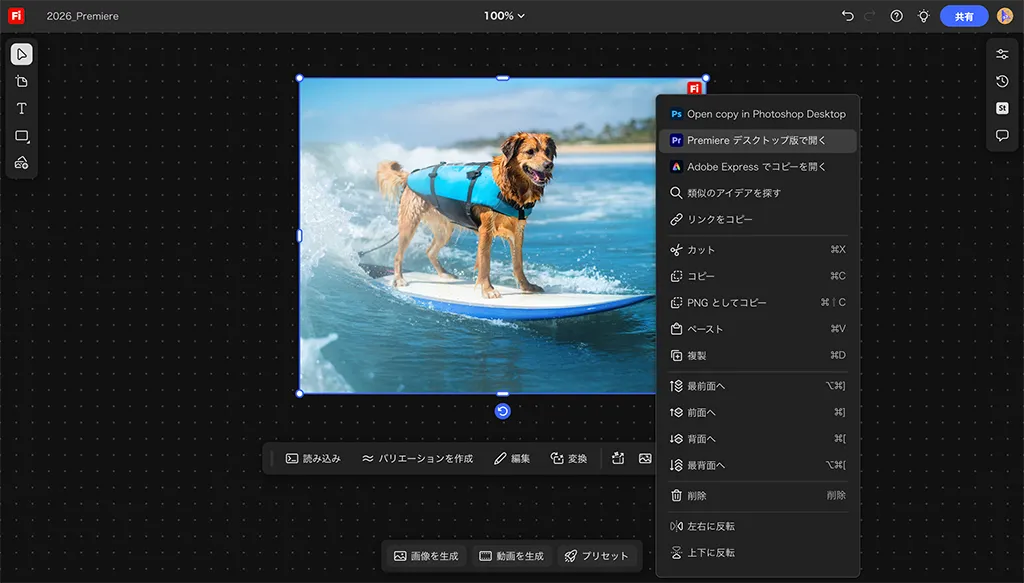Screen dimensions: 1024x583
Task: Click the undo arrow in top bar
Action: point(848,16)
